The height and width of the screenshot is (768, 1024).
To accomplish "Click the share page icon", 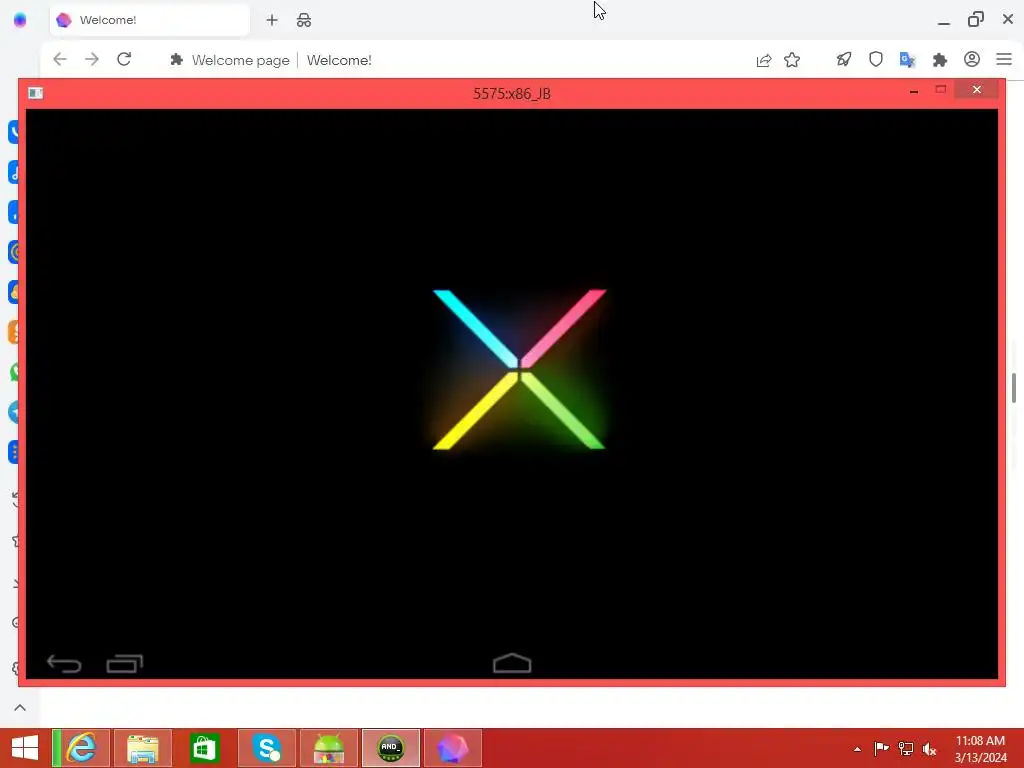I will click(x=763, y=60).
